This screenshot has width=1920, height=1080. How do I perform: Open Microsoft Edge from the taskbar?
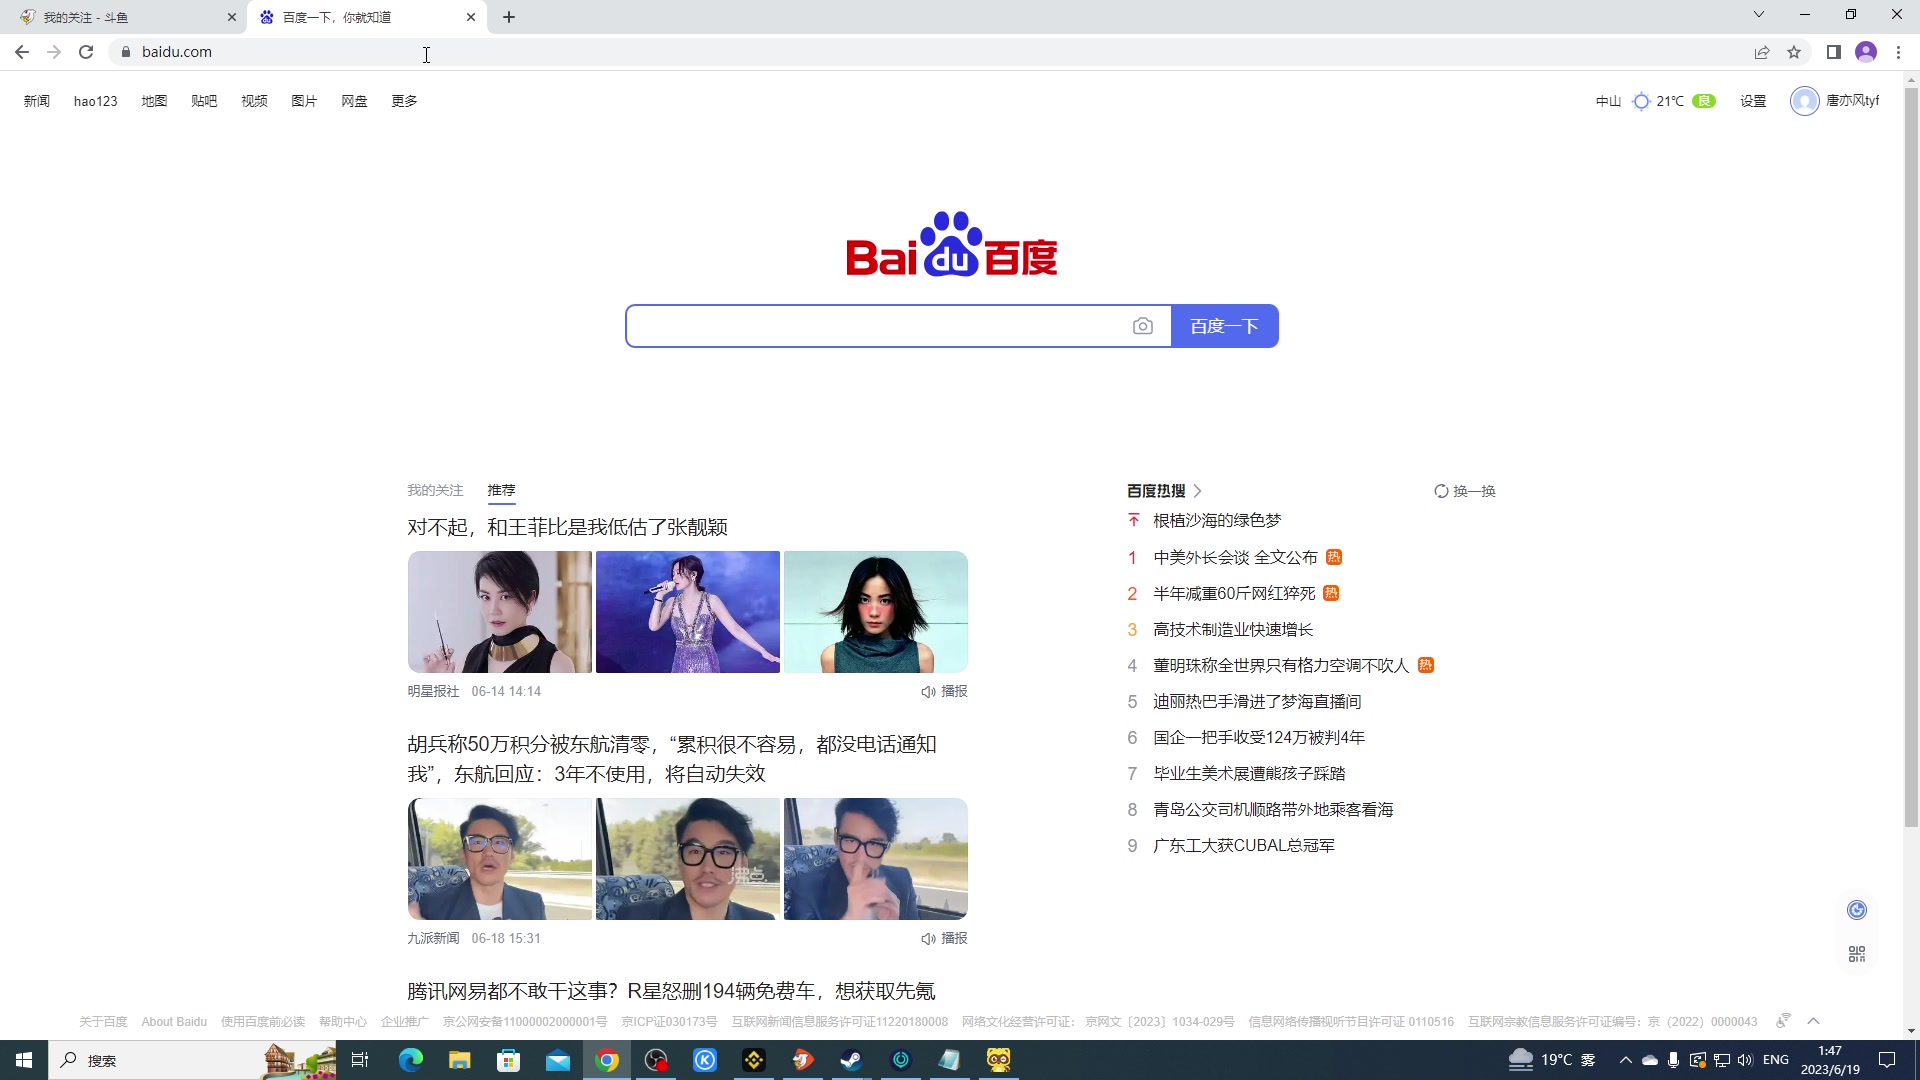[411, 1060]
